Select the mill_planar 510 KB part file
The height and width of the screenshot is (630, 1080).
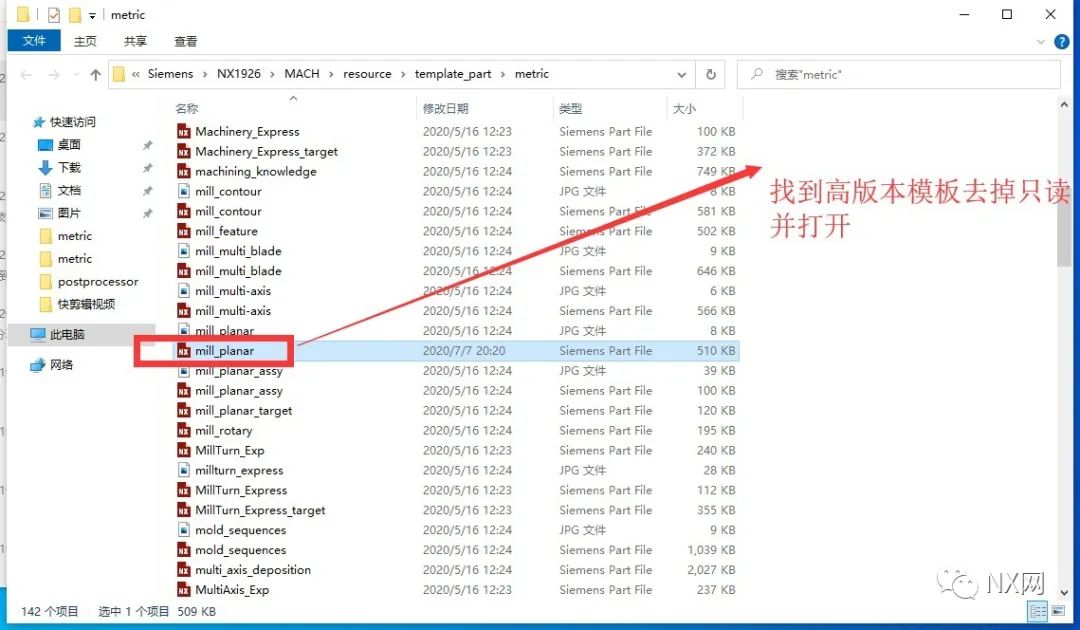point(455,351)
